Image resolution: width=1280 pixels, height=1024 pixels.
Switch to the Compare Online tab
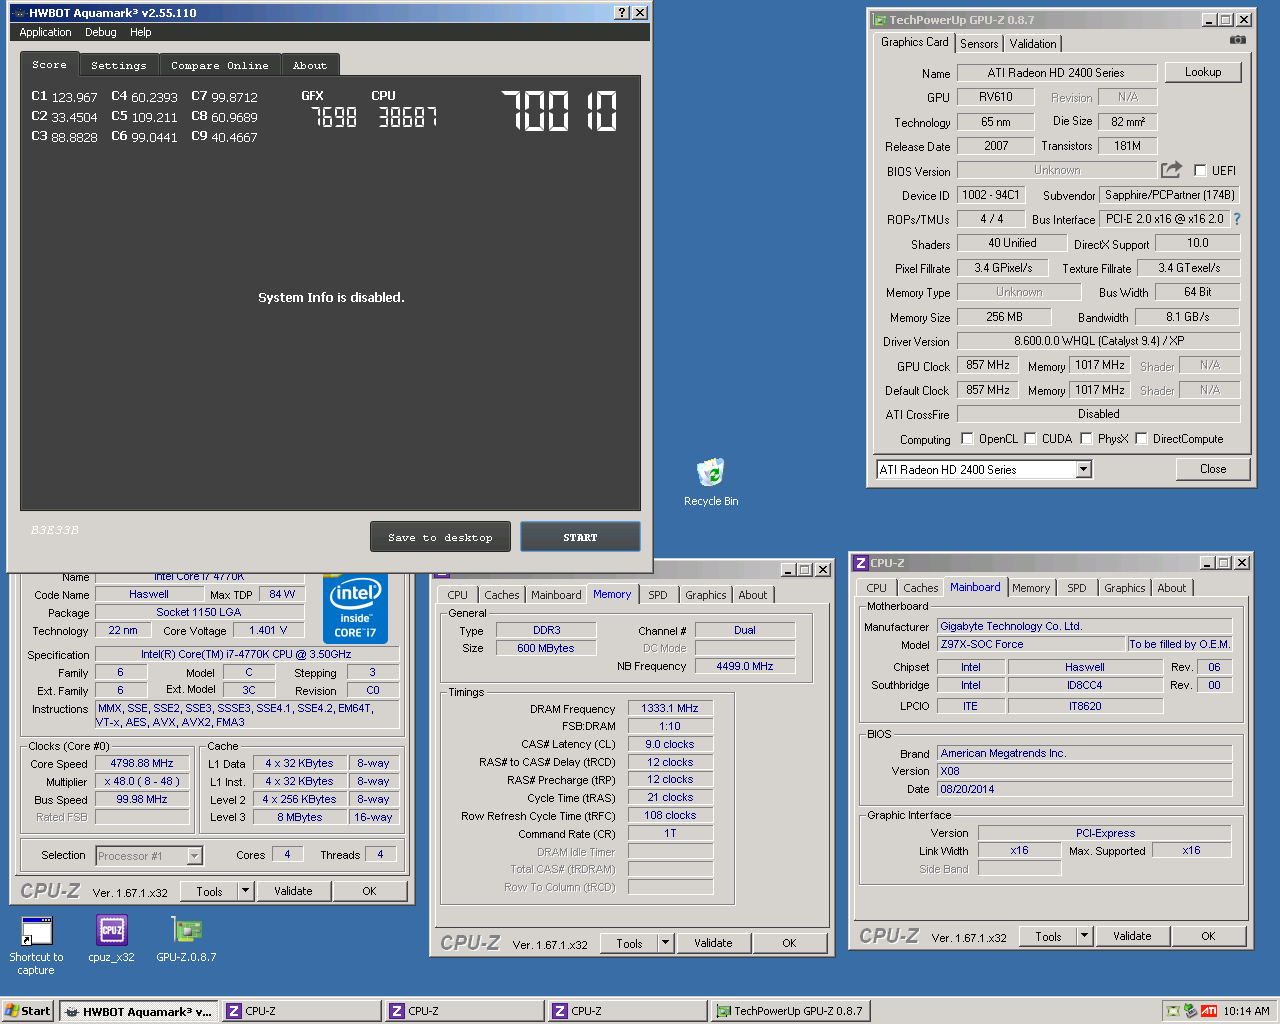(220, 65)
